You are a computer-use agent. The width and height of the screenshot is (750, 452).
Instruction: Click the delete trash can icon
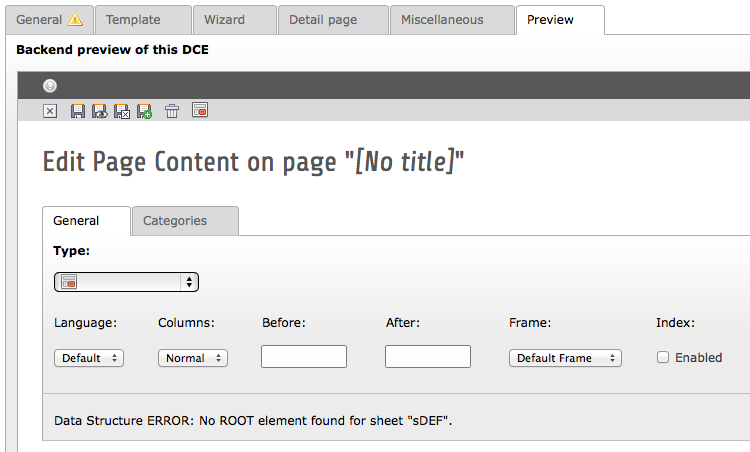pyautogui.click(x=172, y=111)
